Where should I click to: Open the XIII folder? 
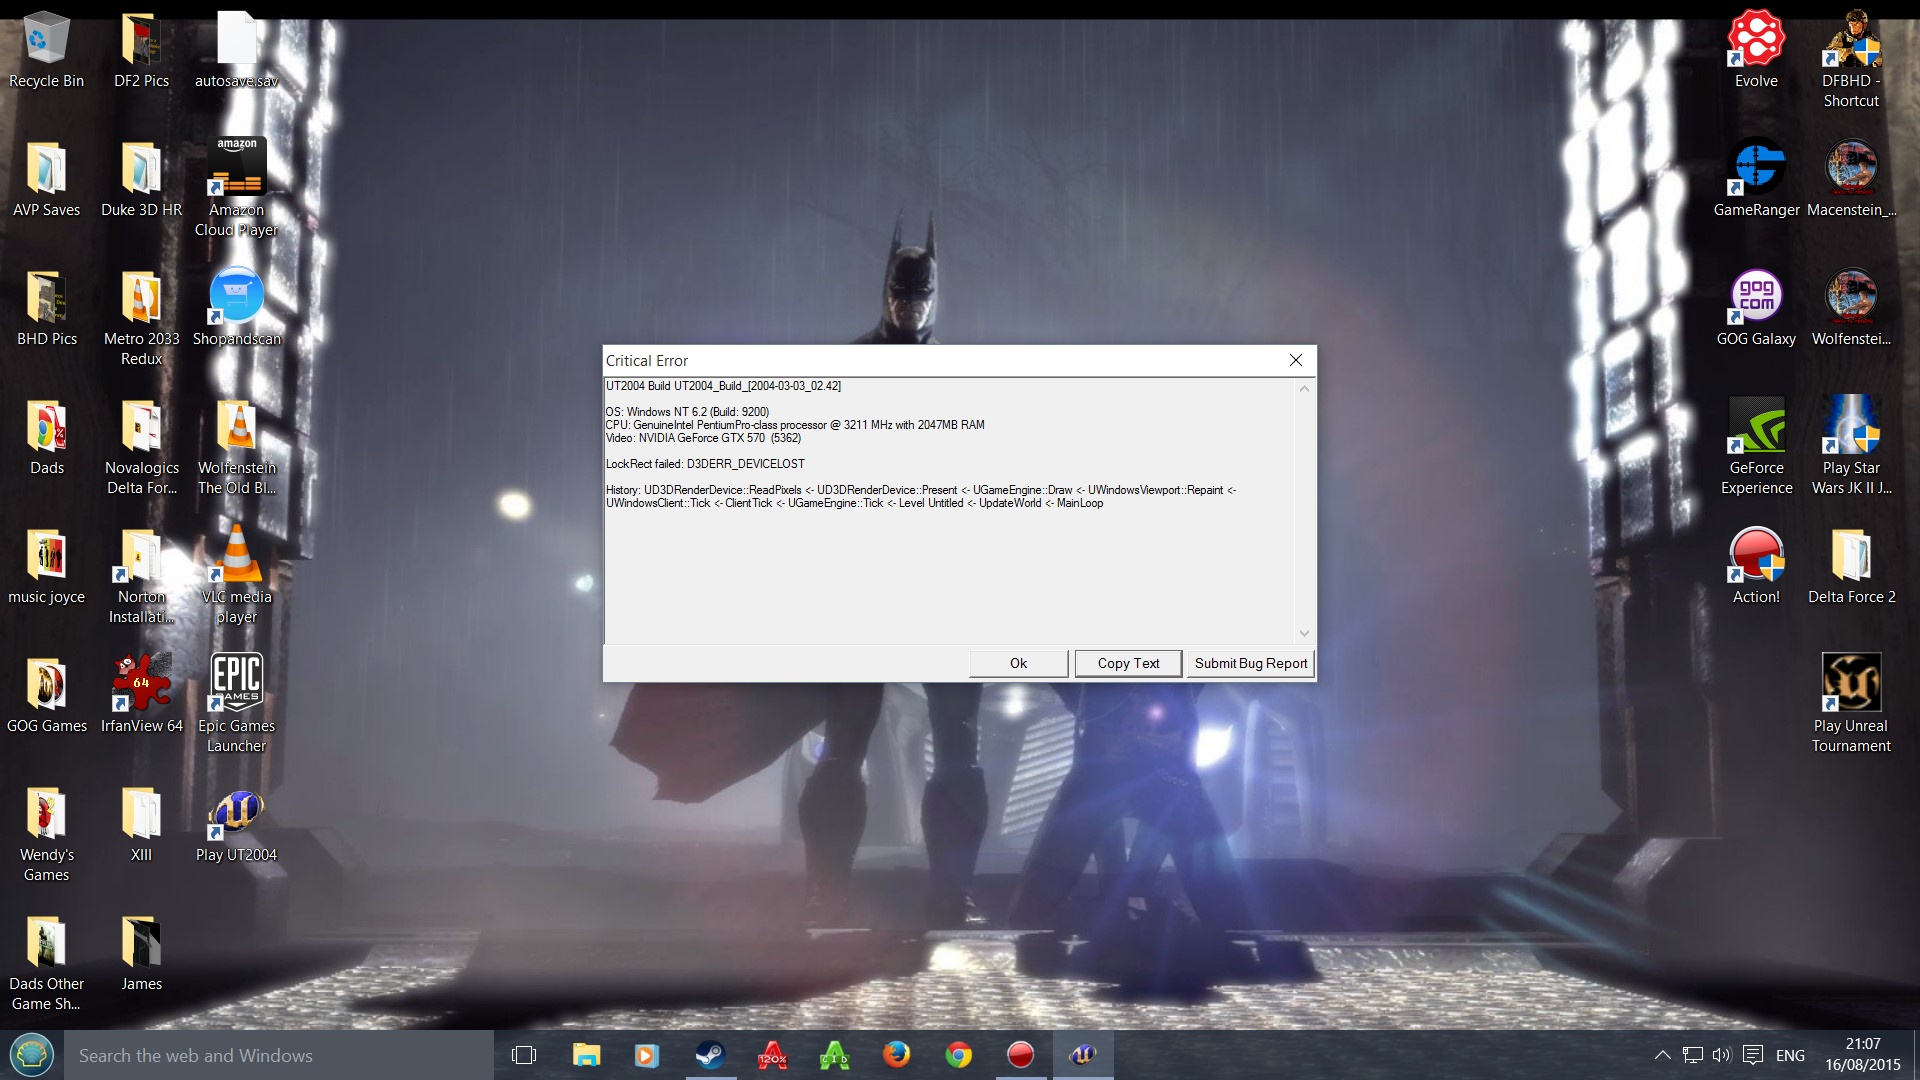[141, 824]
